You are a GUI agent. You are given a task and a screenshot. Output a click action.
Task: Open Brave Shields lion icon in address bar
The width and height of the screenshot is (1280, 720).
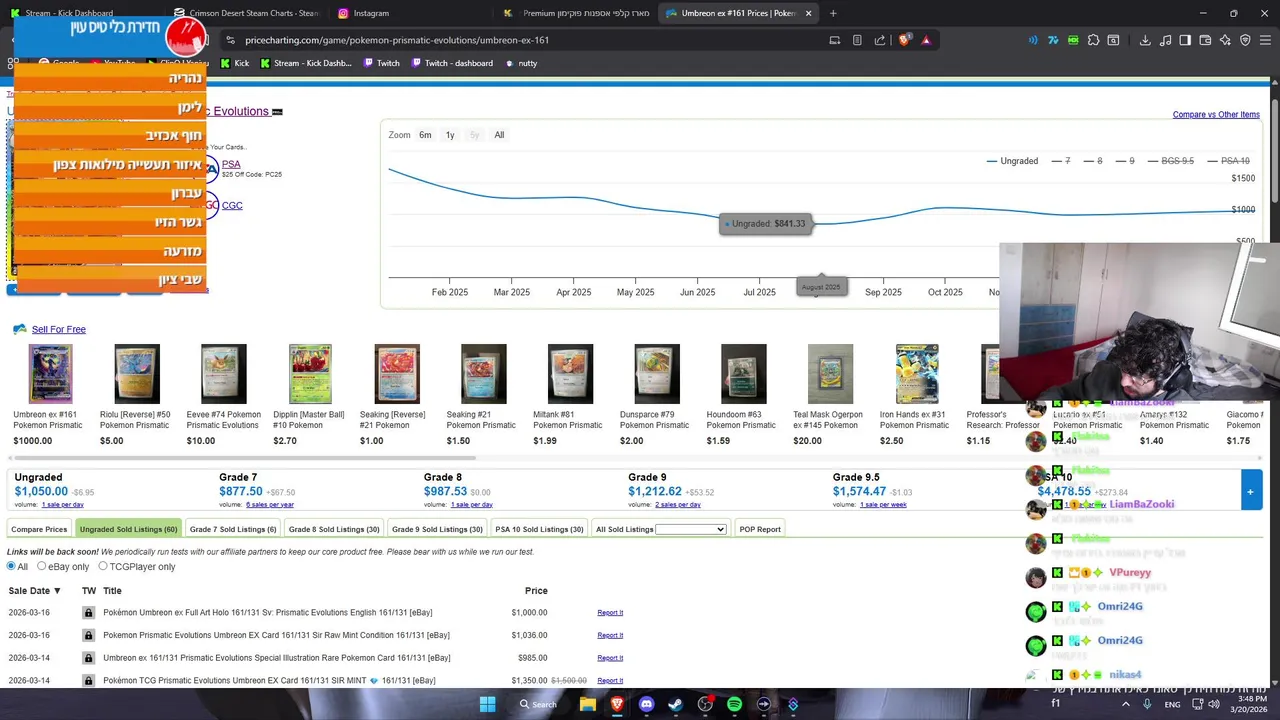click(x=905, y=40)
